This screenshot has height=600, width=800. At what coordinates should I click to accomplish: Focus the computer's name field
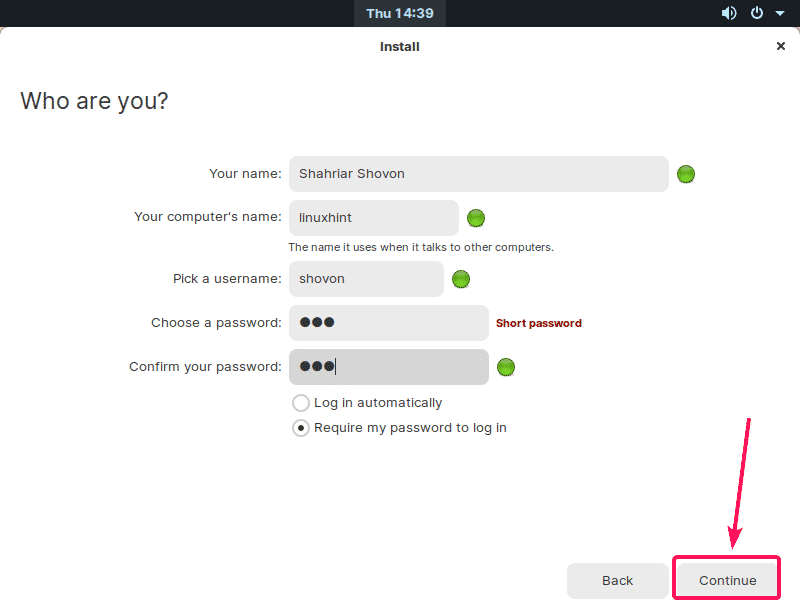click(x=373, y=218)
